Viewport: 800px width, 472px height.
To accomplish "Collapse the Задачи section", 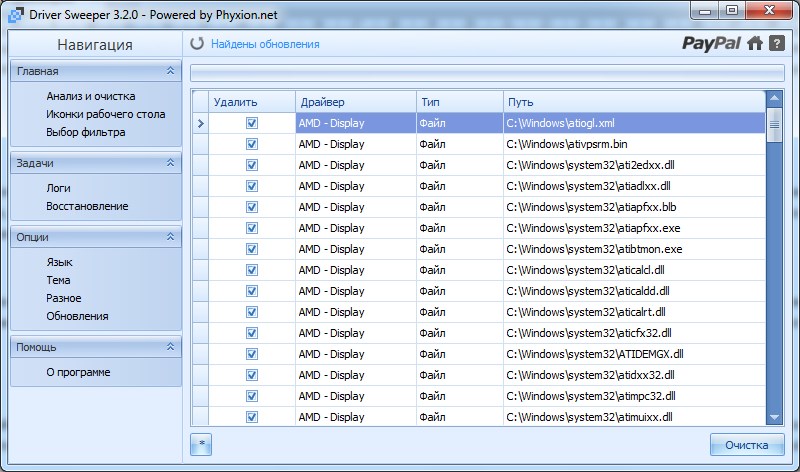I will tap(170, 163).
